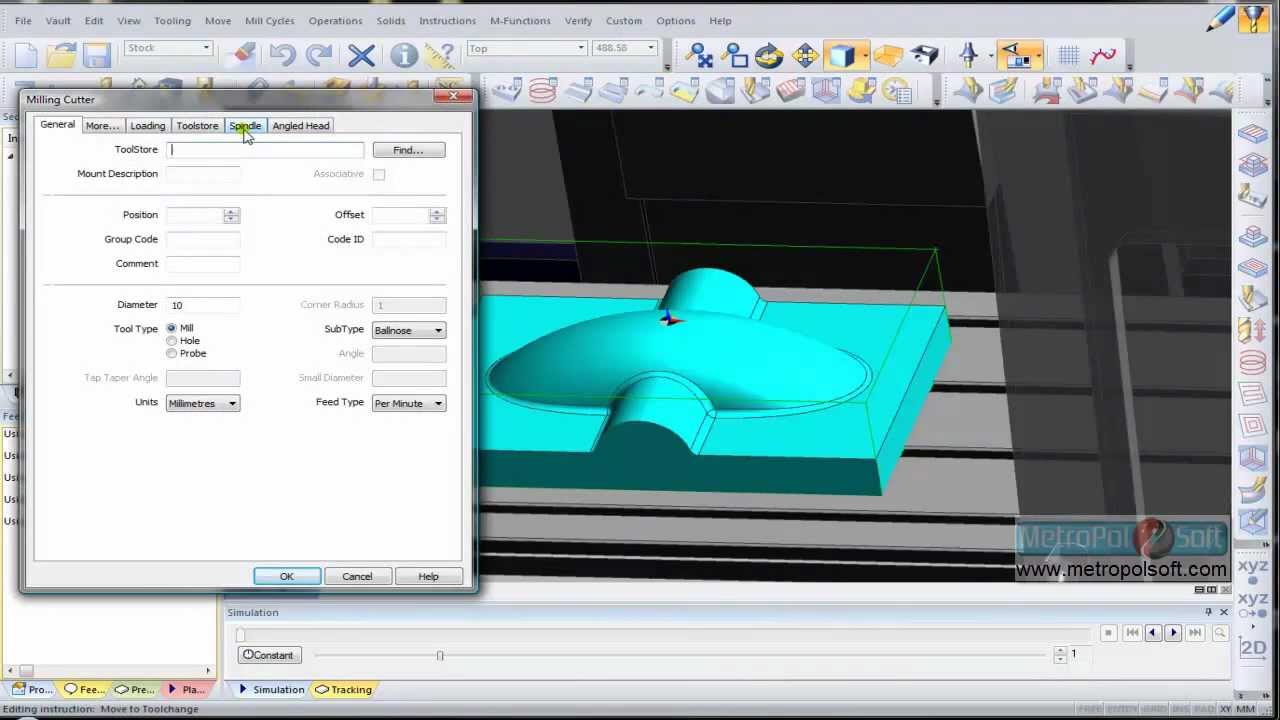
Task: Open the Mill Cycles menu
Action: [x=270, y=20]
